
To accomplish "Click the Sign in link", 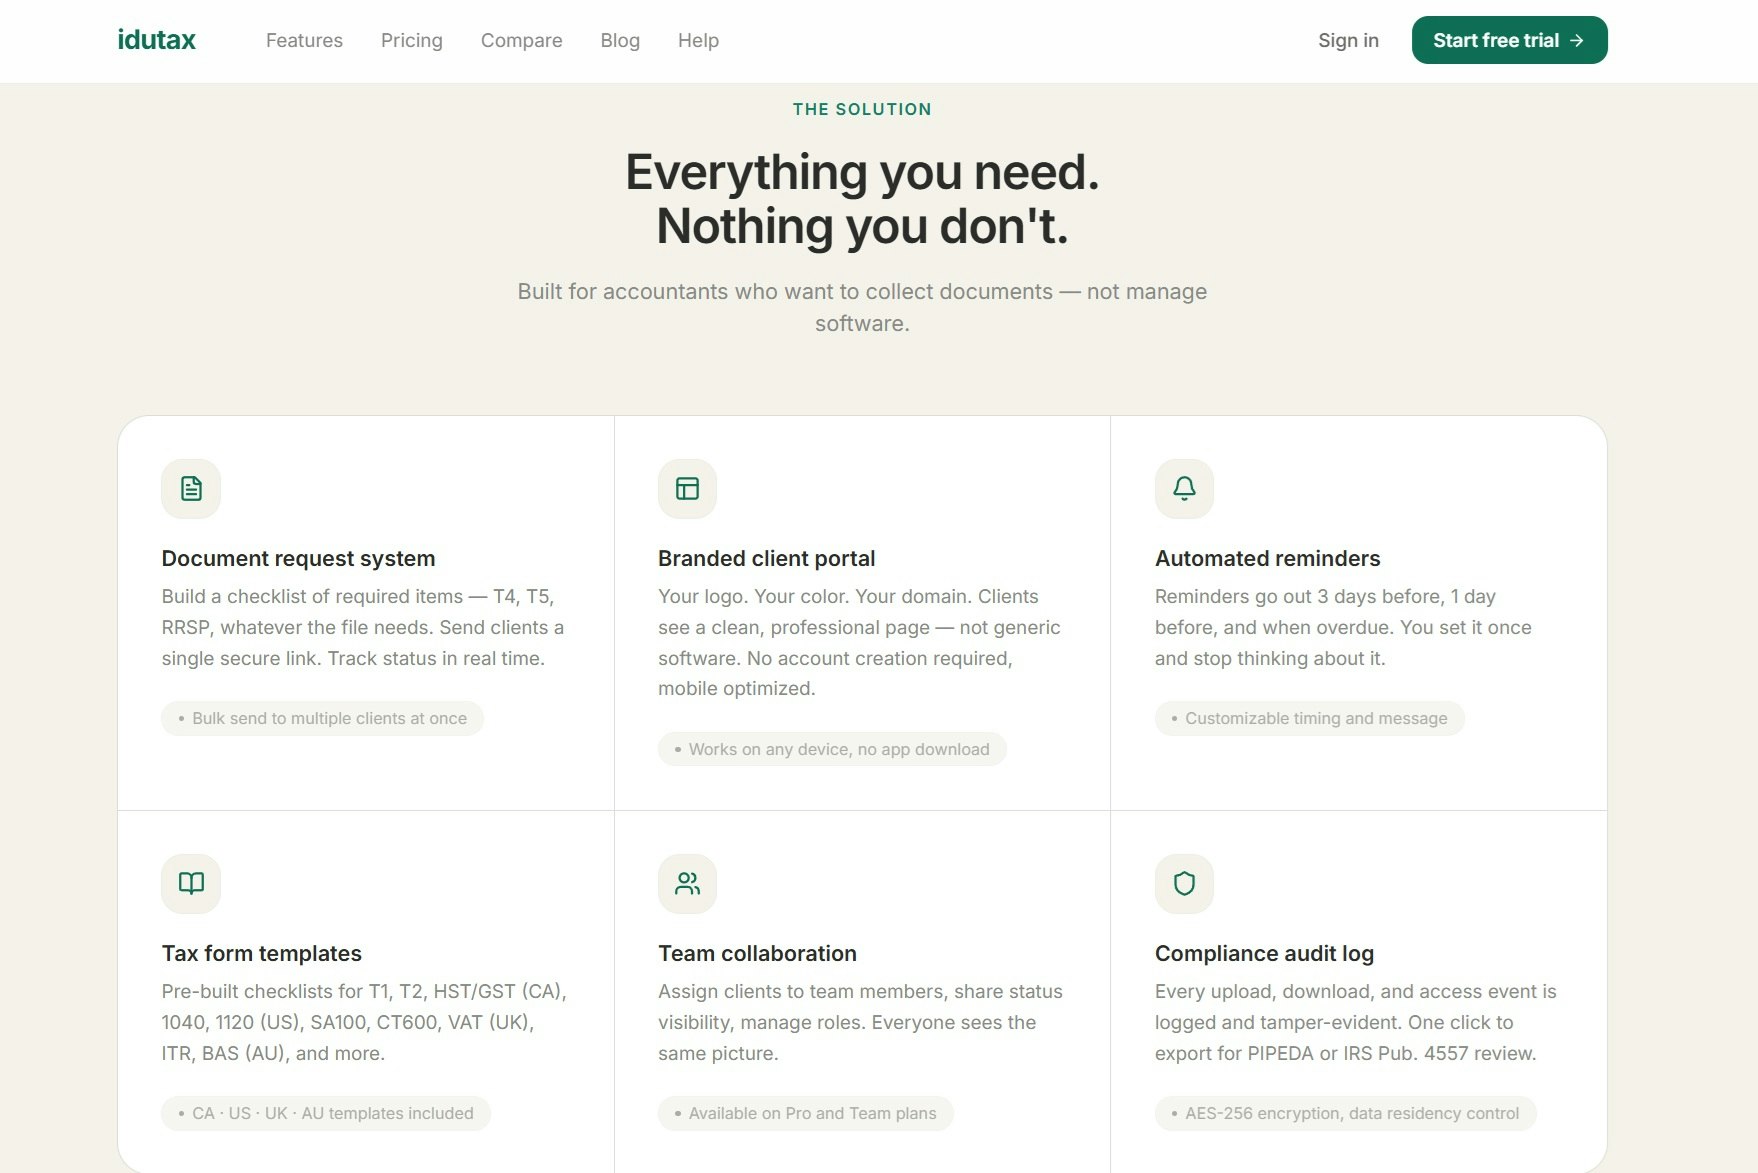I will click(1348, 40).
